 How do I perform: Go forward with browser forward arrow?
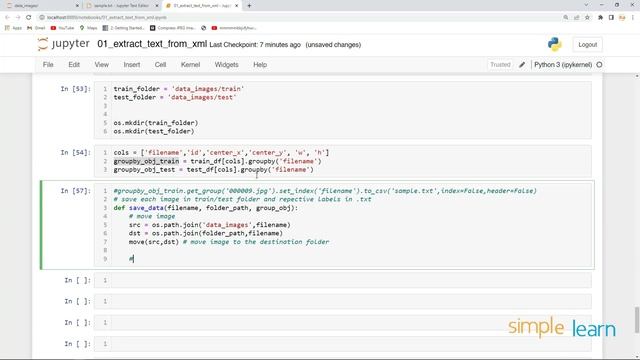18,18
